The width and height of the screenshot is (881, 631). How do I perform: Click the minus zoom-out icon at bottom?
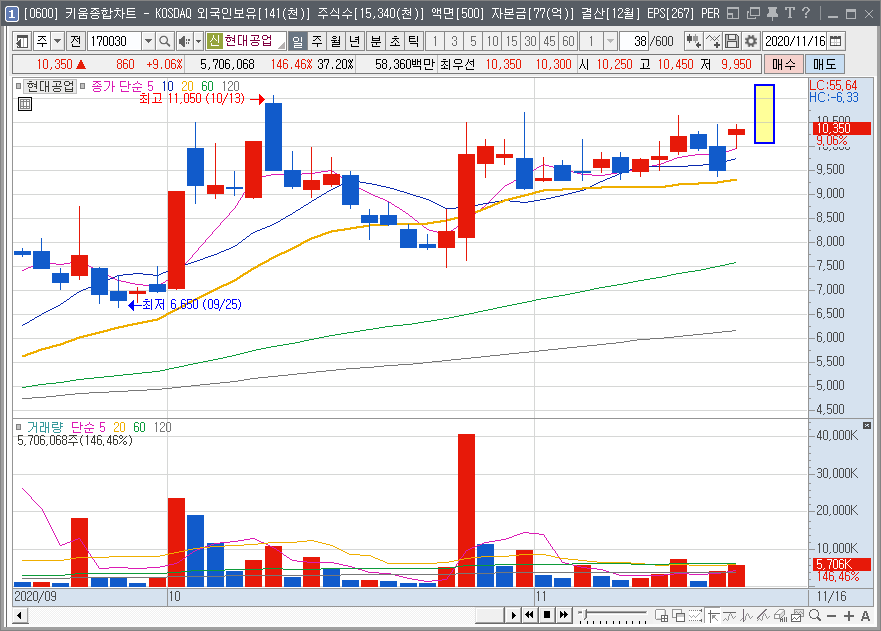[832, 616]
